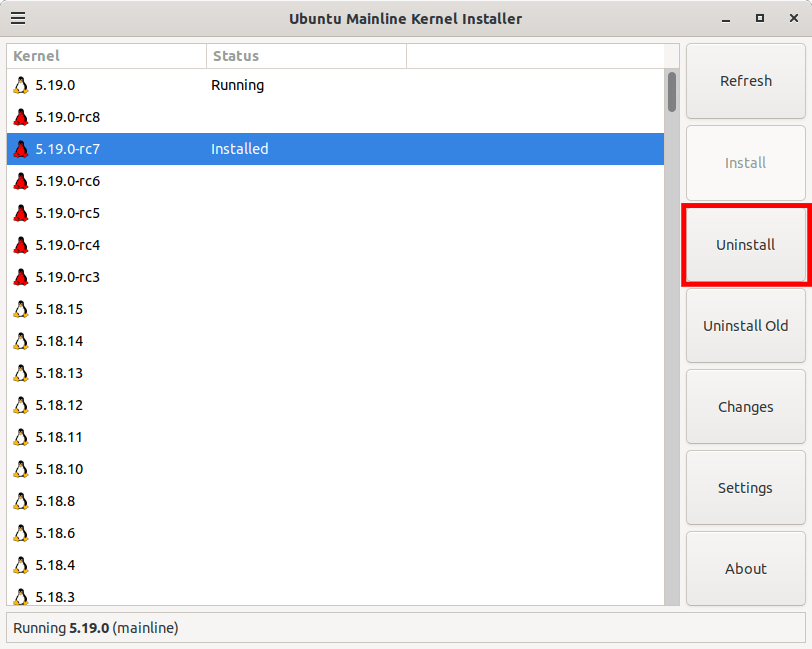Refresh the kernel list
The width and height of the screenshot is (812, 649).
coord(746,81)
